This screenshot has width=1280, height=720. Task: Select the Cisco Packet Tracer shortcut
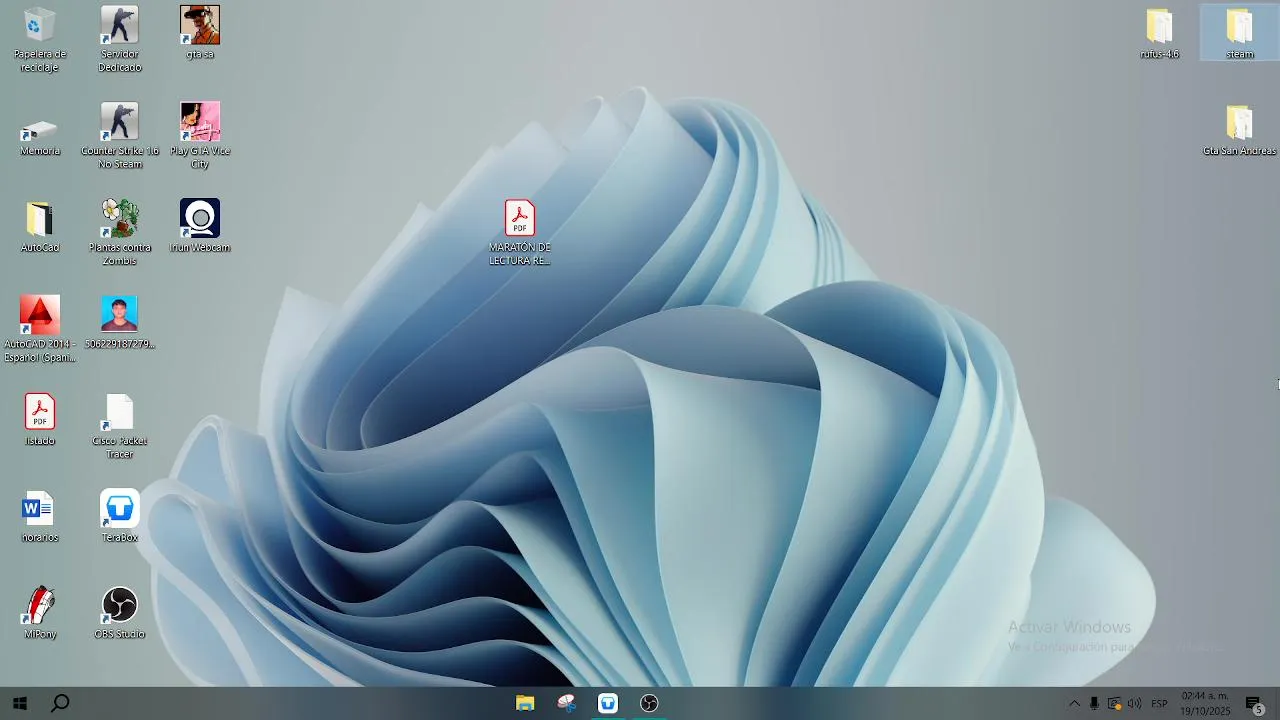[120, 425]
